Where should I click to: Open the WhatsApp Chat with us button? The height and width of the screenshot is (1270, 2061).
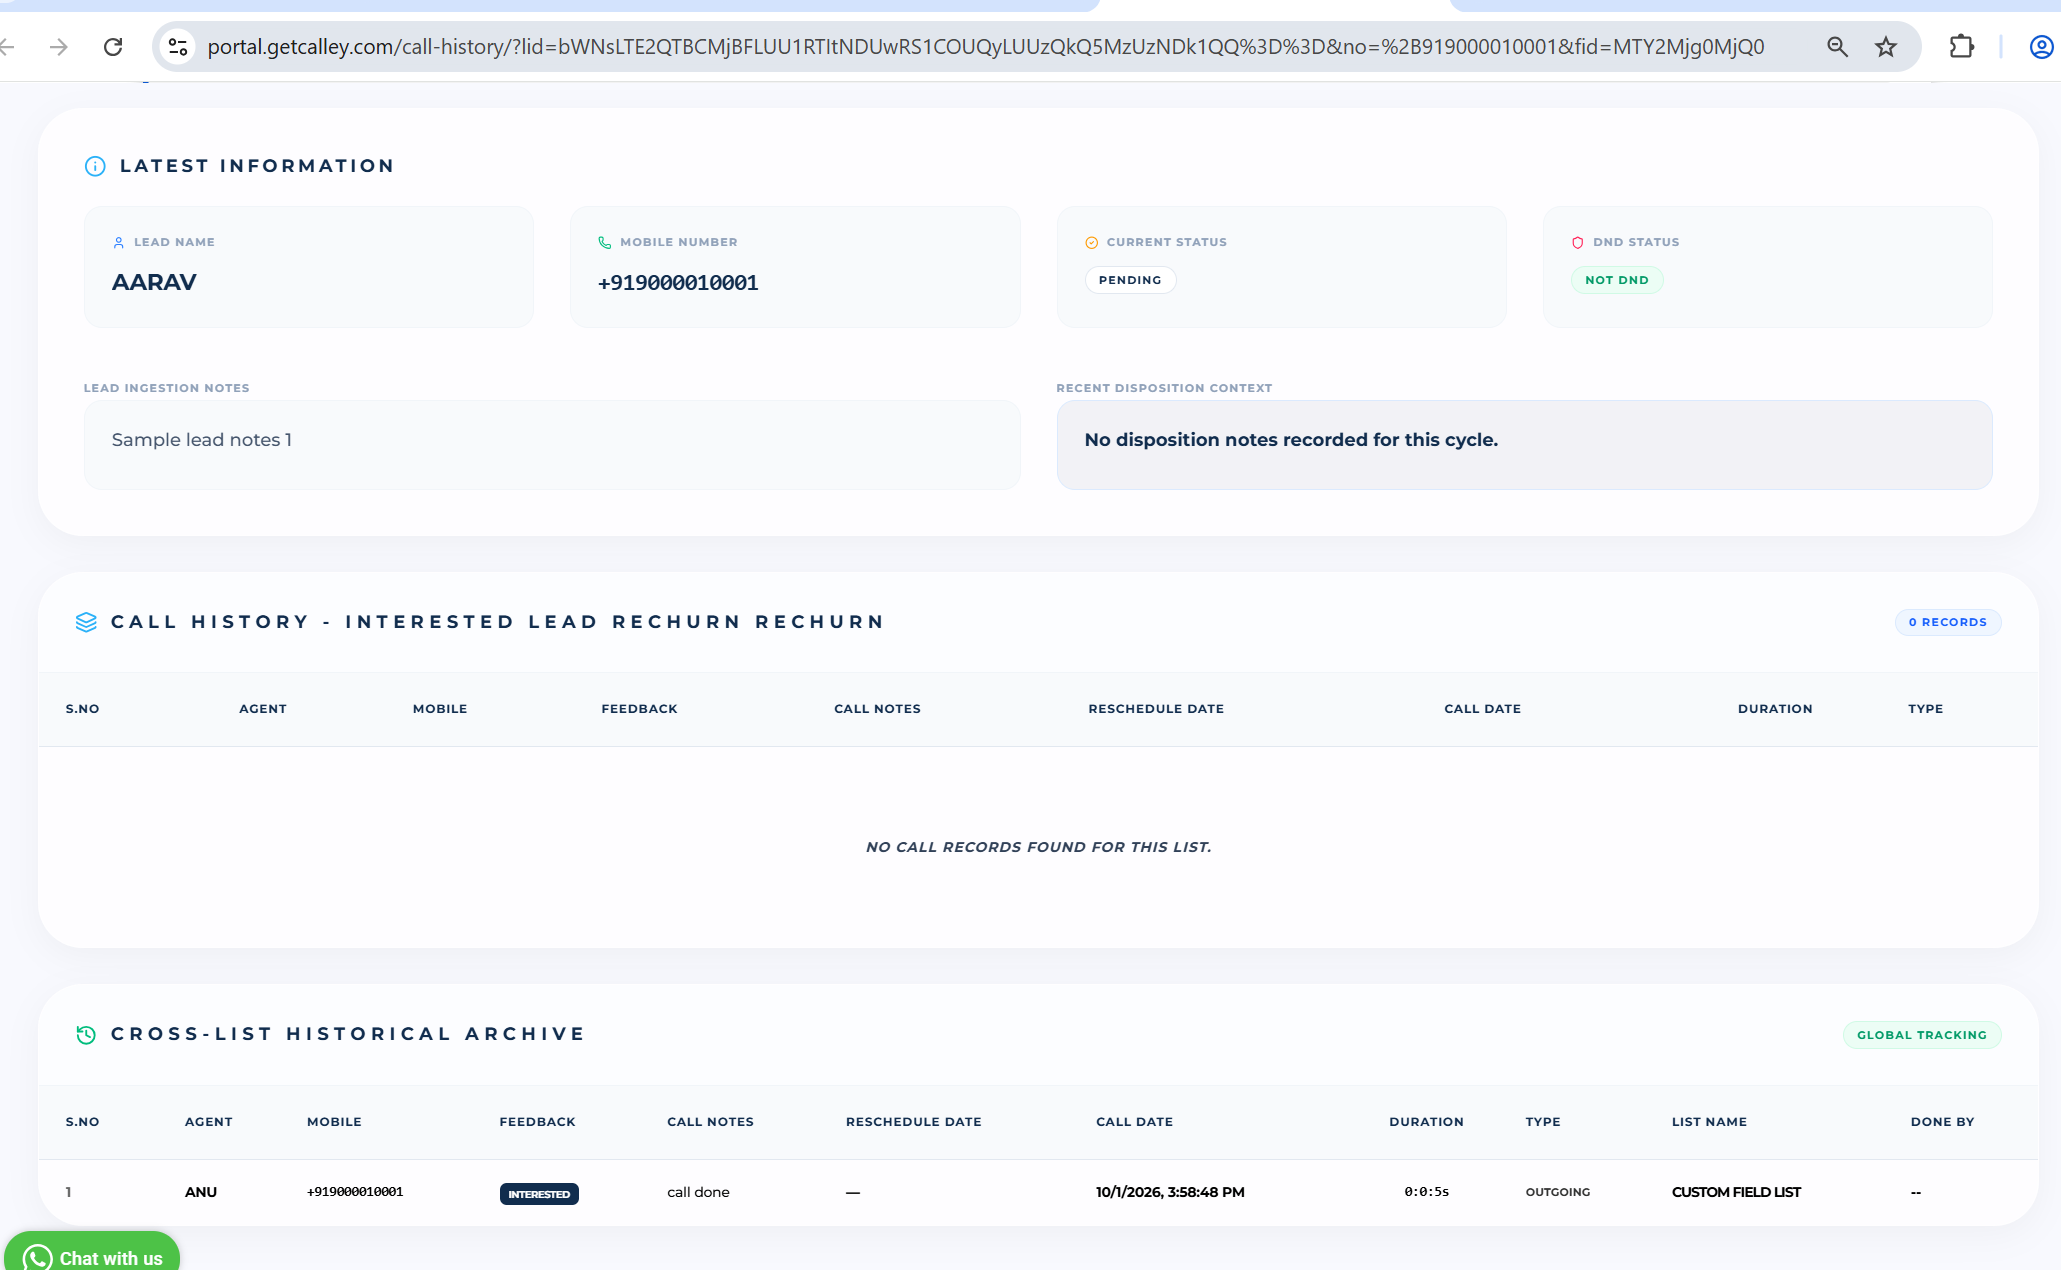point(92,1252)
